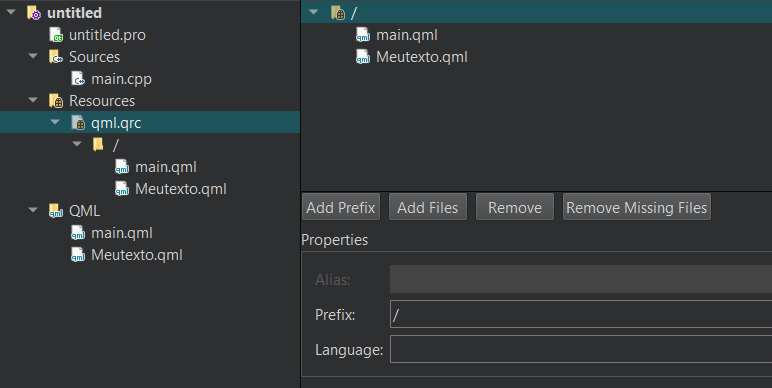
Task: Collapse the untitled project tree
Action: [x=11, y=12]
